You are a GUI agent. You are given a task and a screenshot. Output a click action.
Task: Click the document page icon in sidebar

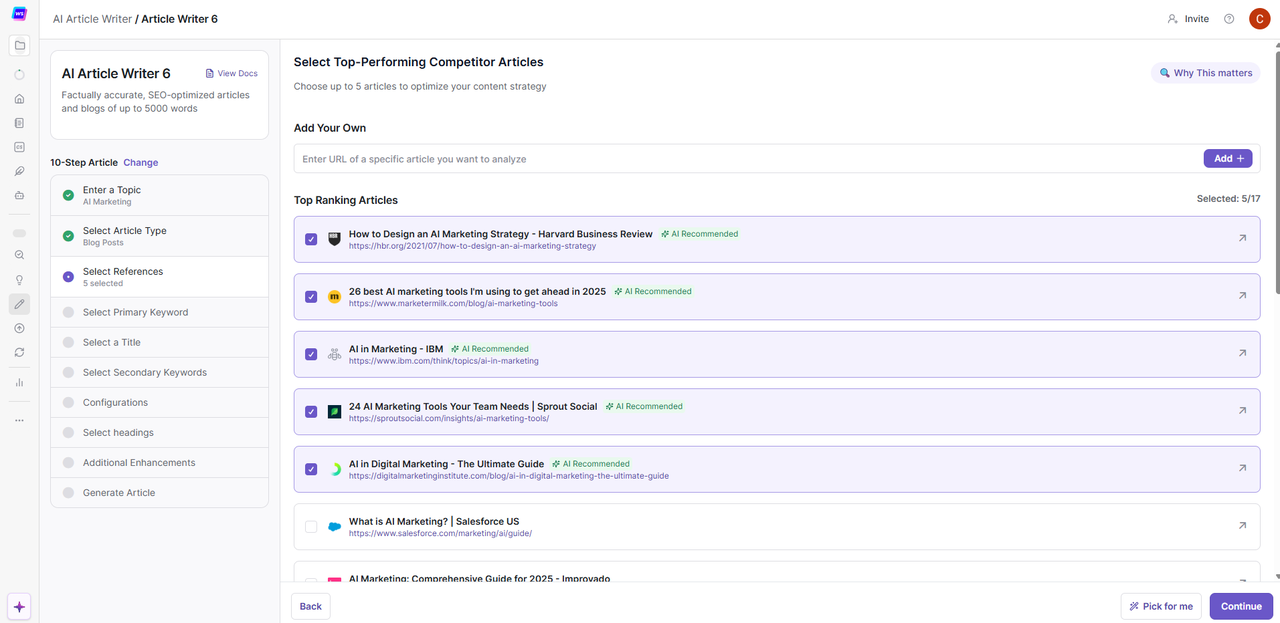[19, 123]
